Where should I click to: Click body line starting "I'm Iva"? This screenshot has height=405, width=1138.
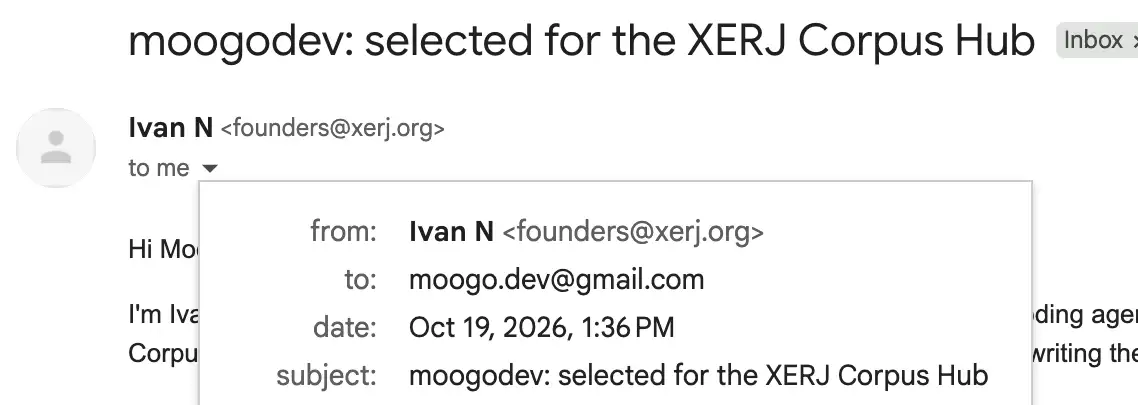163,316
